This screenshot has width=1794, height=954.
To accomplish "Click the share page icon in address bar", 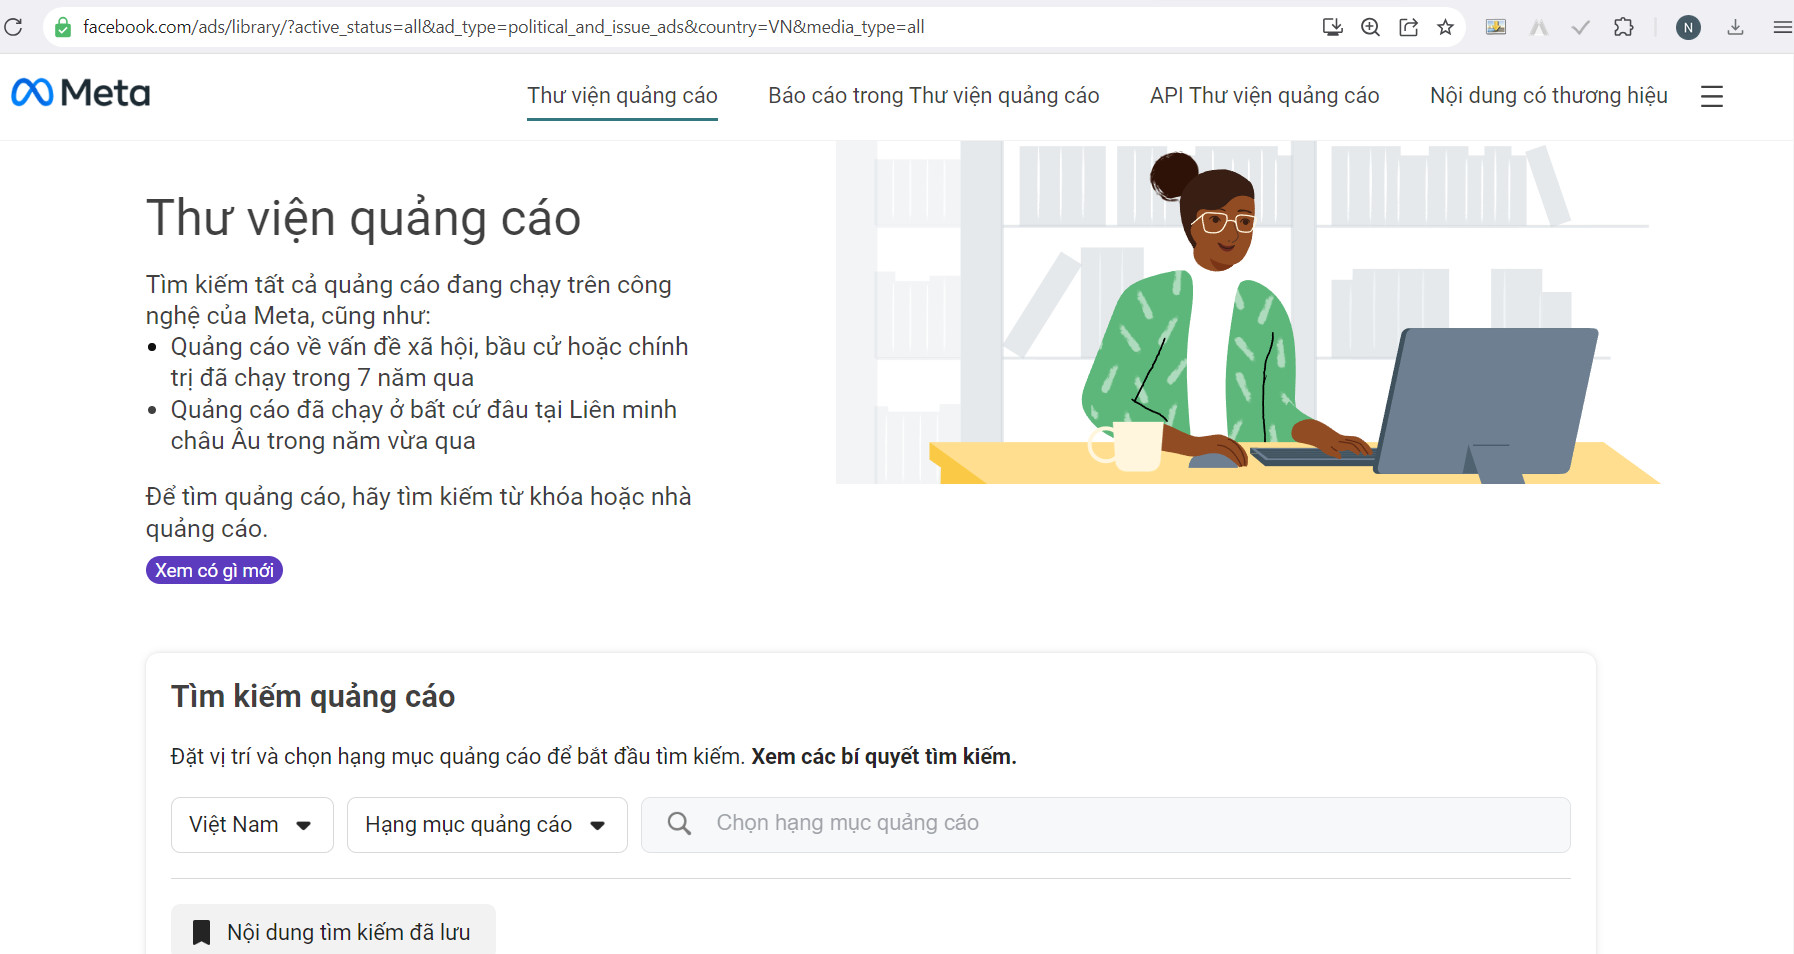I will pyautogui.click(x=1408, y=27).
